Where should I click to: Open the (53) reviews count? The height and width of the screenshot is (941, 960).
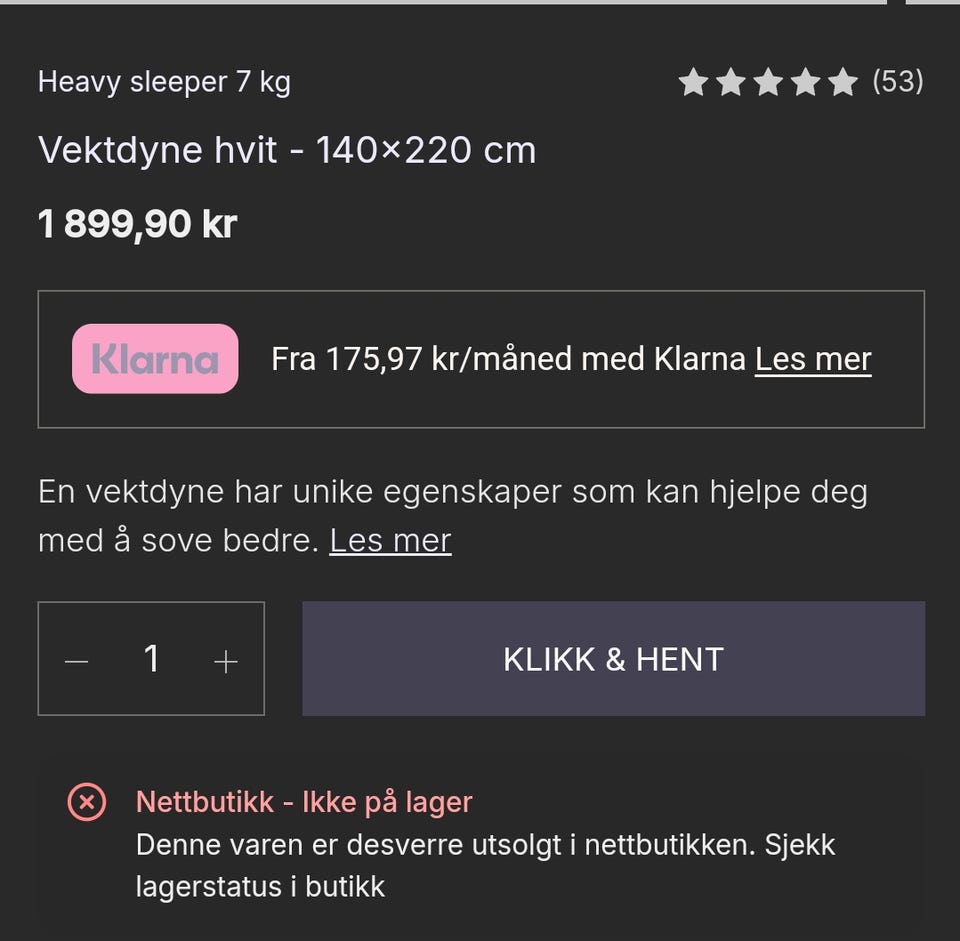point(897,82)
